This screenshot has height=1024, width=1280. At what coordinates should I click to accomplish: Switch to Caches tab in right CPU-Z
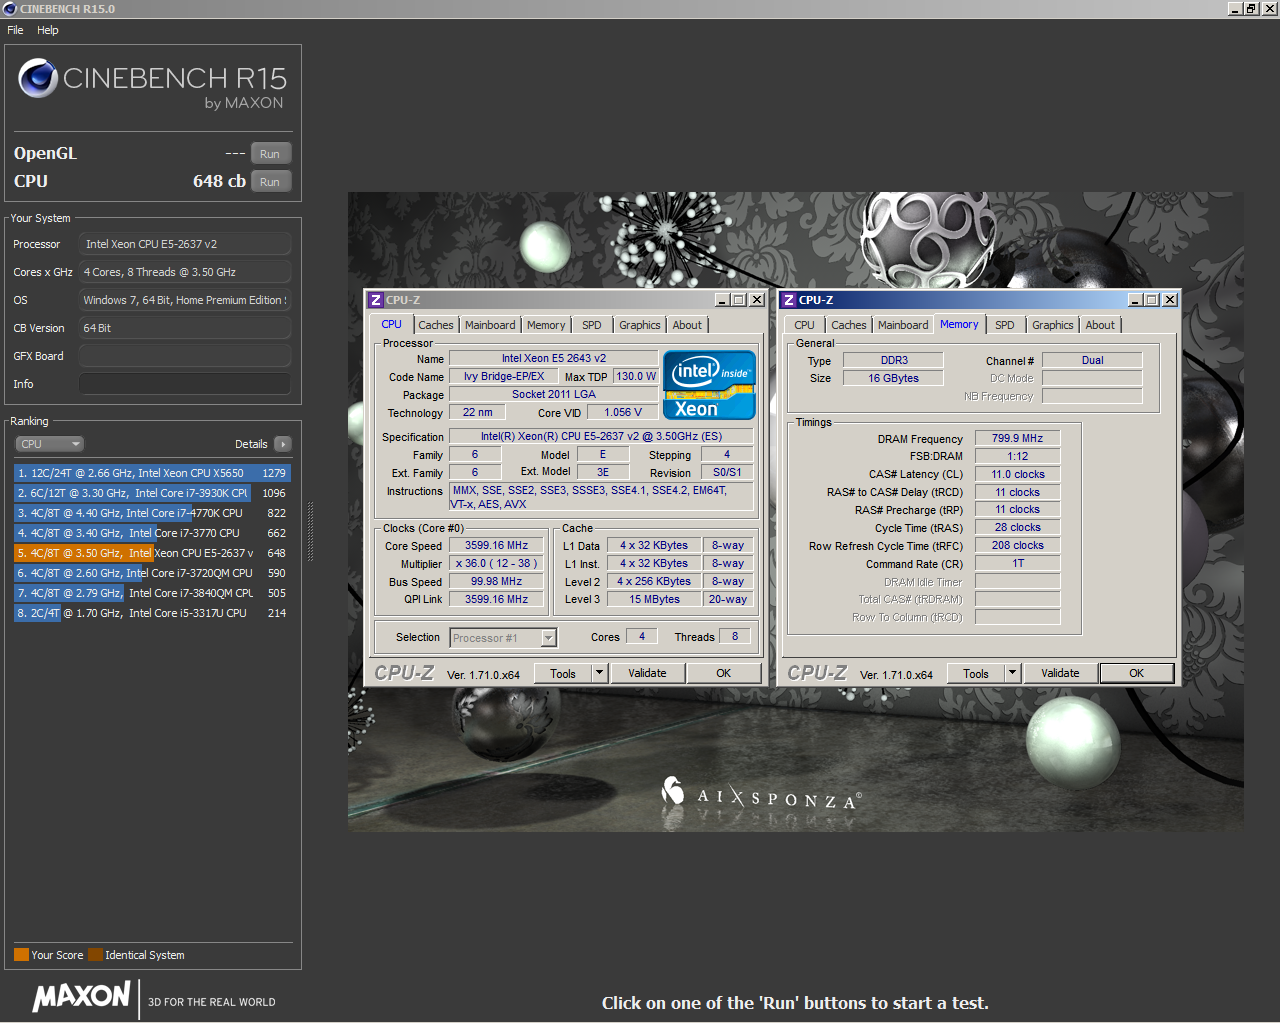click(849, 325)
